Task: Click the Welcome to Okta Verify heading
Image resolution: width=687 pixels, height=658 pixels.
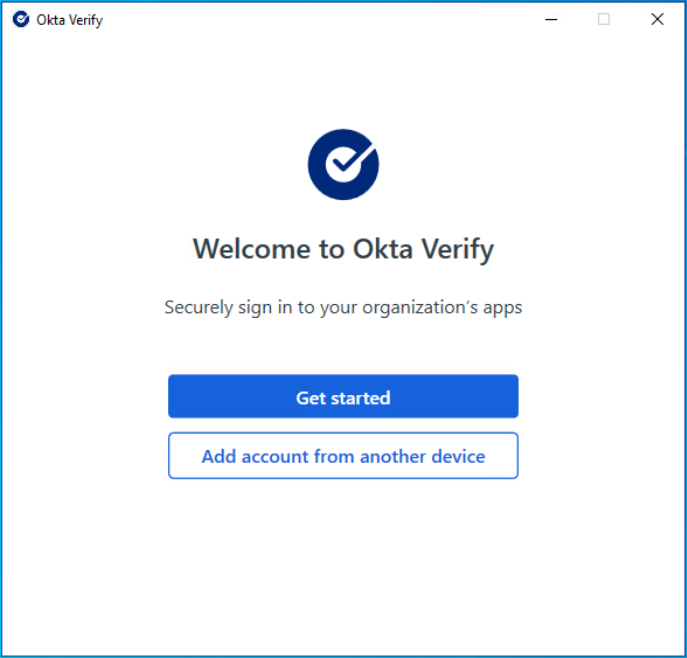Action: (343, 248)
